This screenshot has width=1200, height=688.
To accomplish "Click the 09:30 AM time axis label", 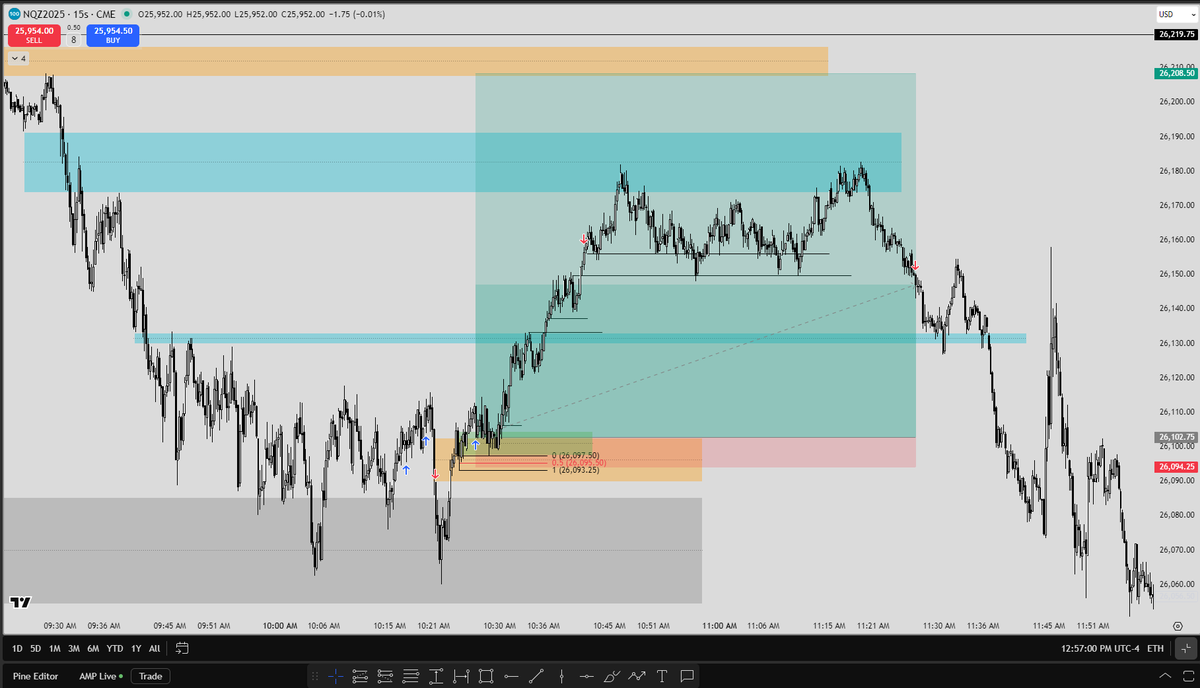I will (60, 626).
